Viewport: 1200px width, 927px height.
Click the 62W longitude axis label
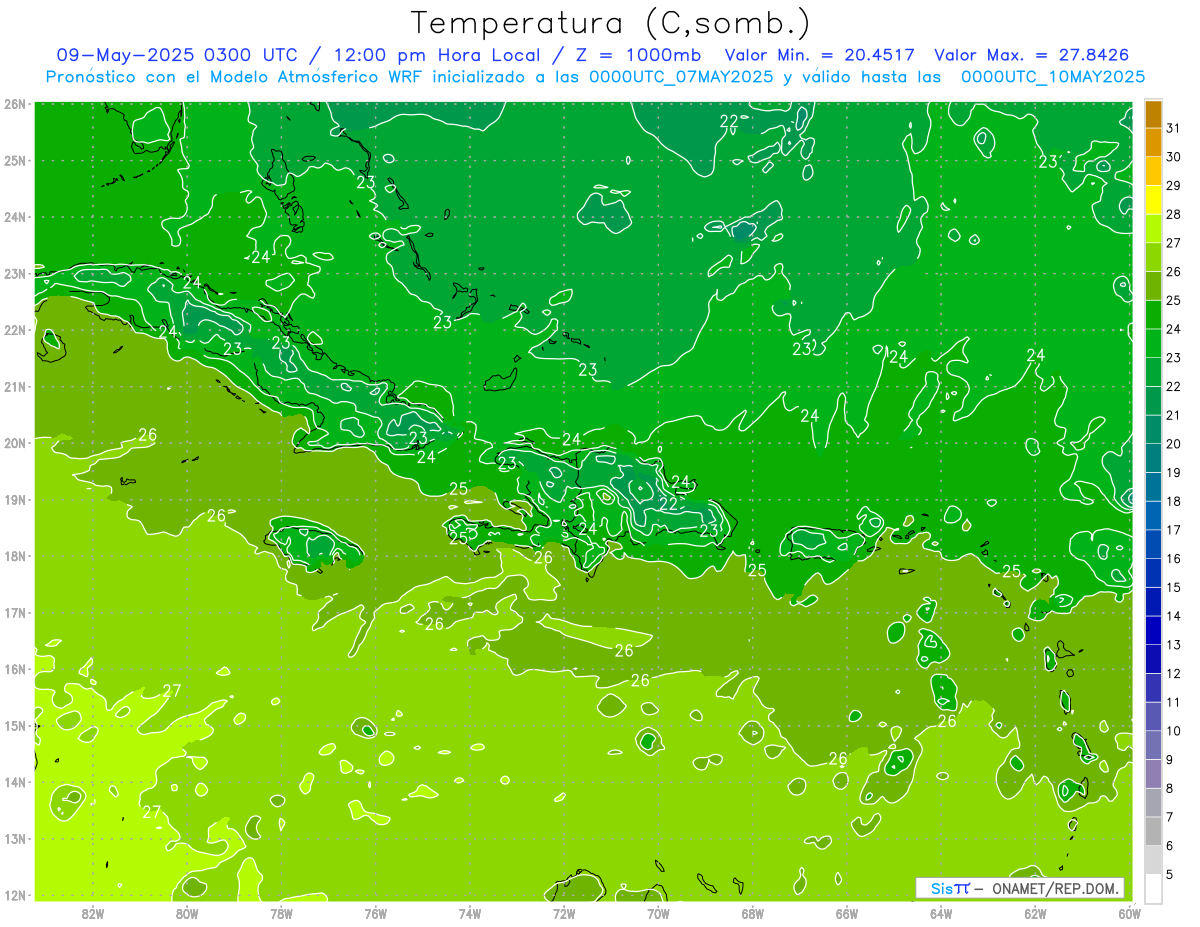coord(1035,912)
